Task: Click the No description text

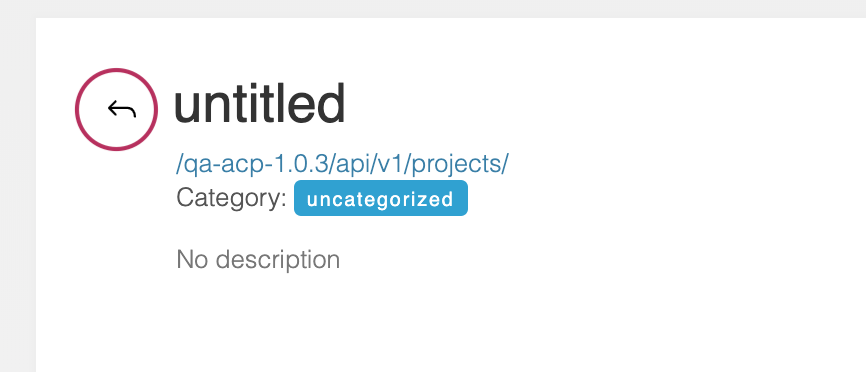Action: click(x=258, y=260)
